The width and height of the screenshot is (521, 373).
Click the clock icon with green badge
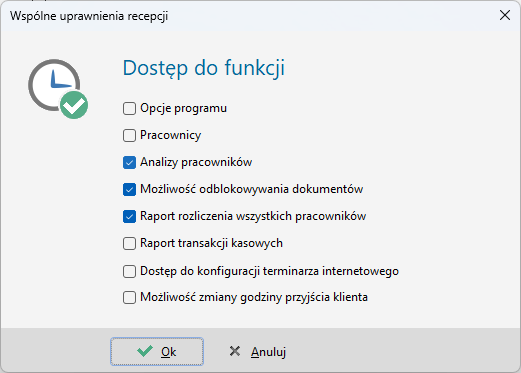[x=58, y=89]
